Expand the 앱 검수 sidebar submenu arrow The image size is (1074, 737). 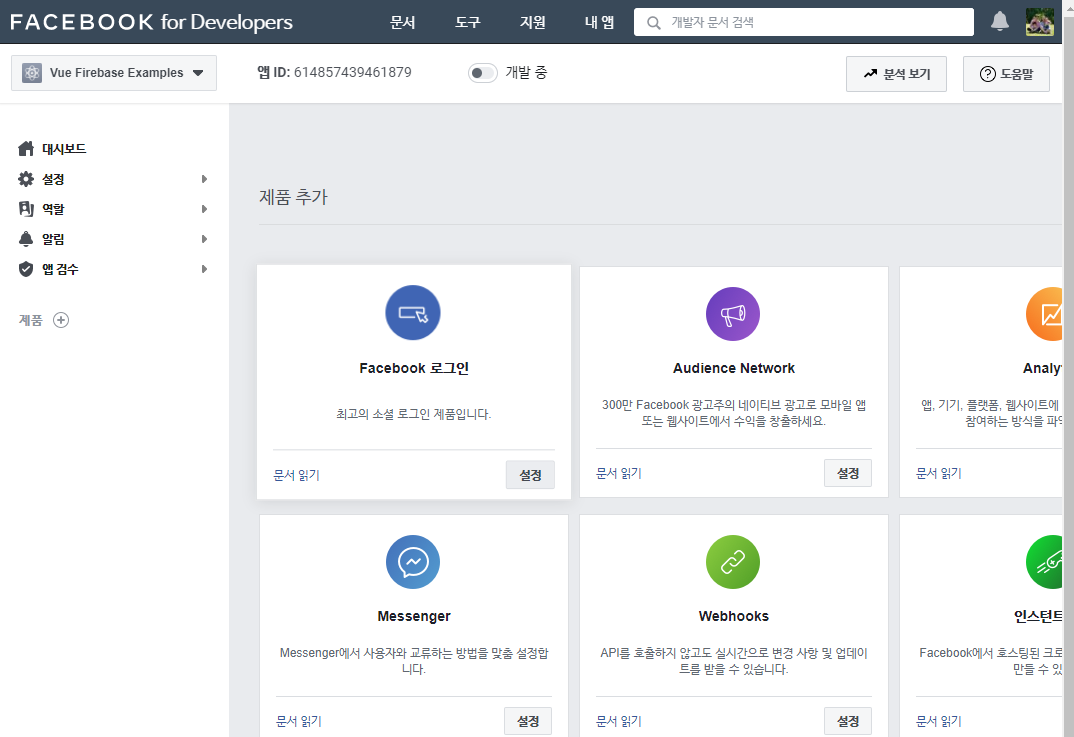204,269
